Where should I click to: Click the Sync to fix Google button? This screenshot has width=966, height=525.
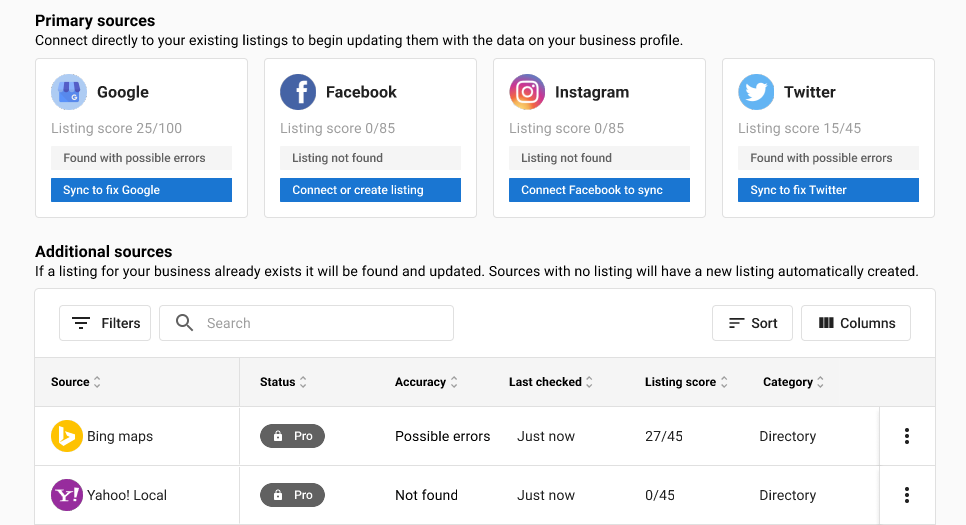point(142,190)
